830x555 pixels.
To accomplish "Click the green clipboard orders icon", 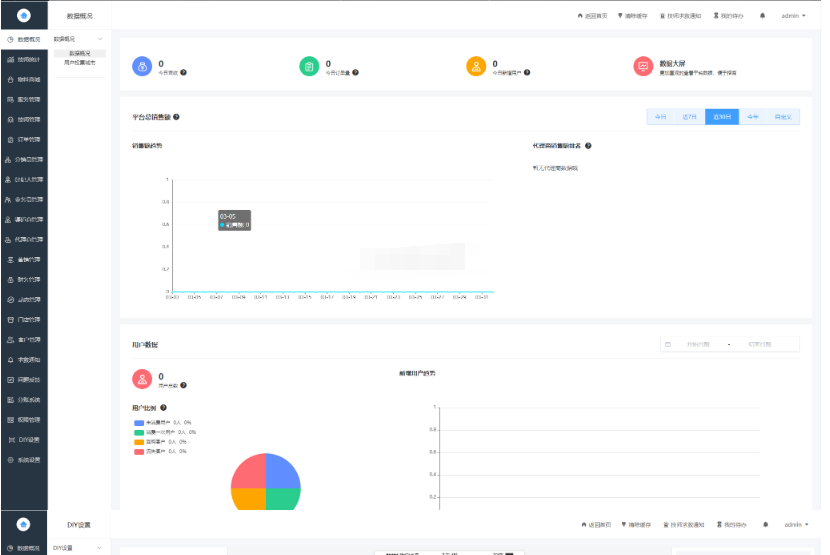I will (310, 66).
